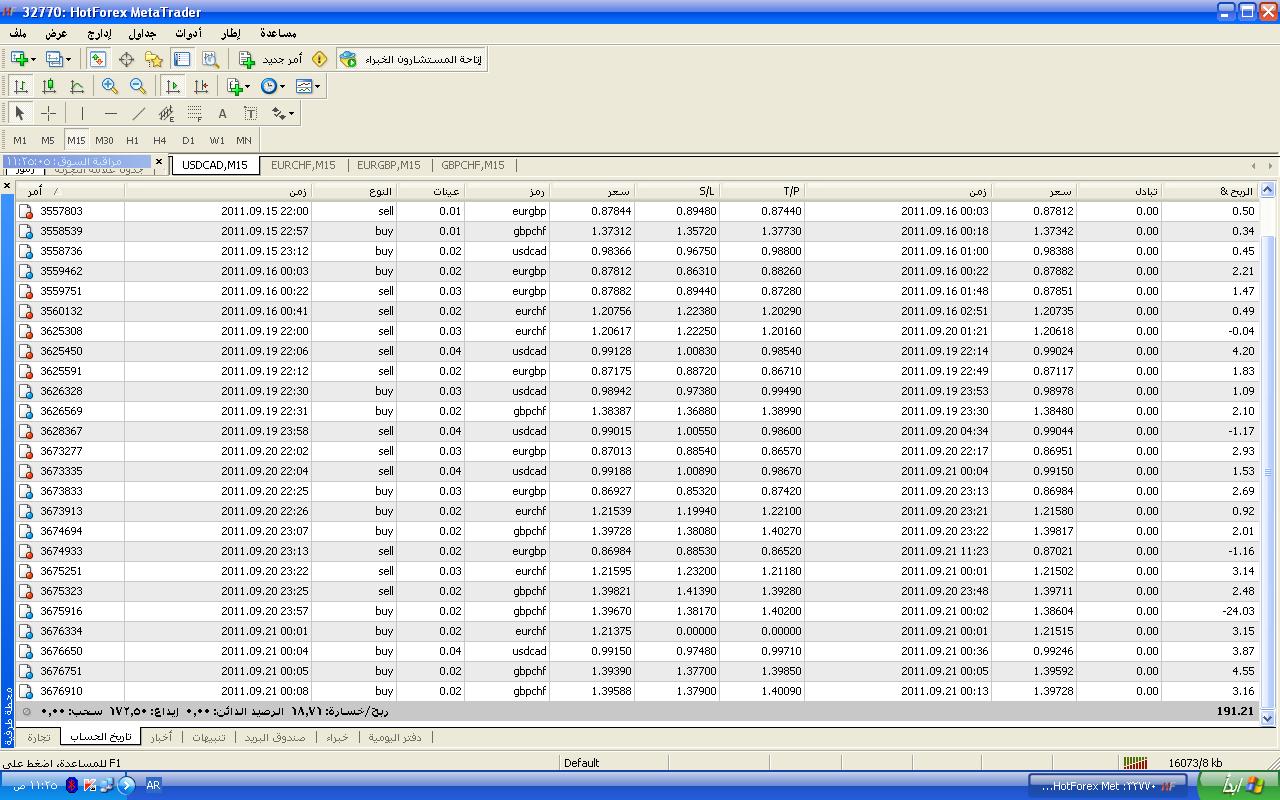Click the history scrollbar down arrow

1268,717
